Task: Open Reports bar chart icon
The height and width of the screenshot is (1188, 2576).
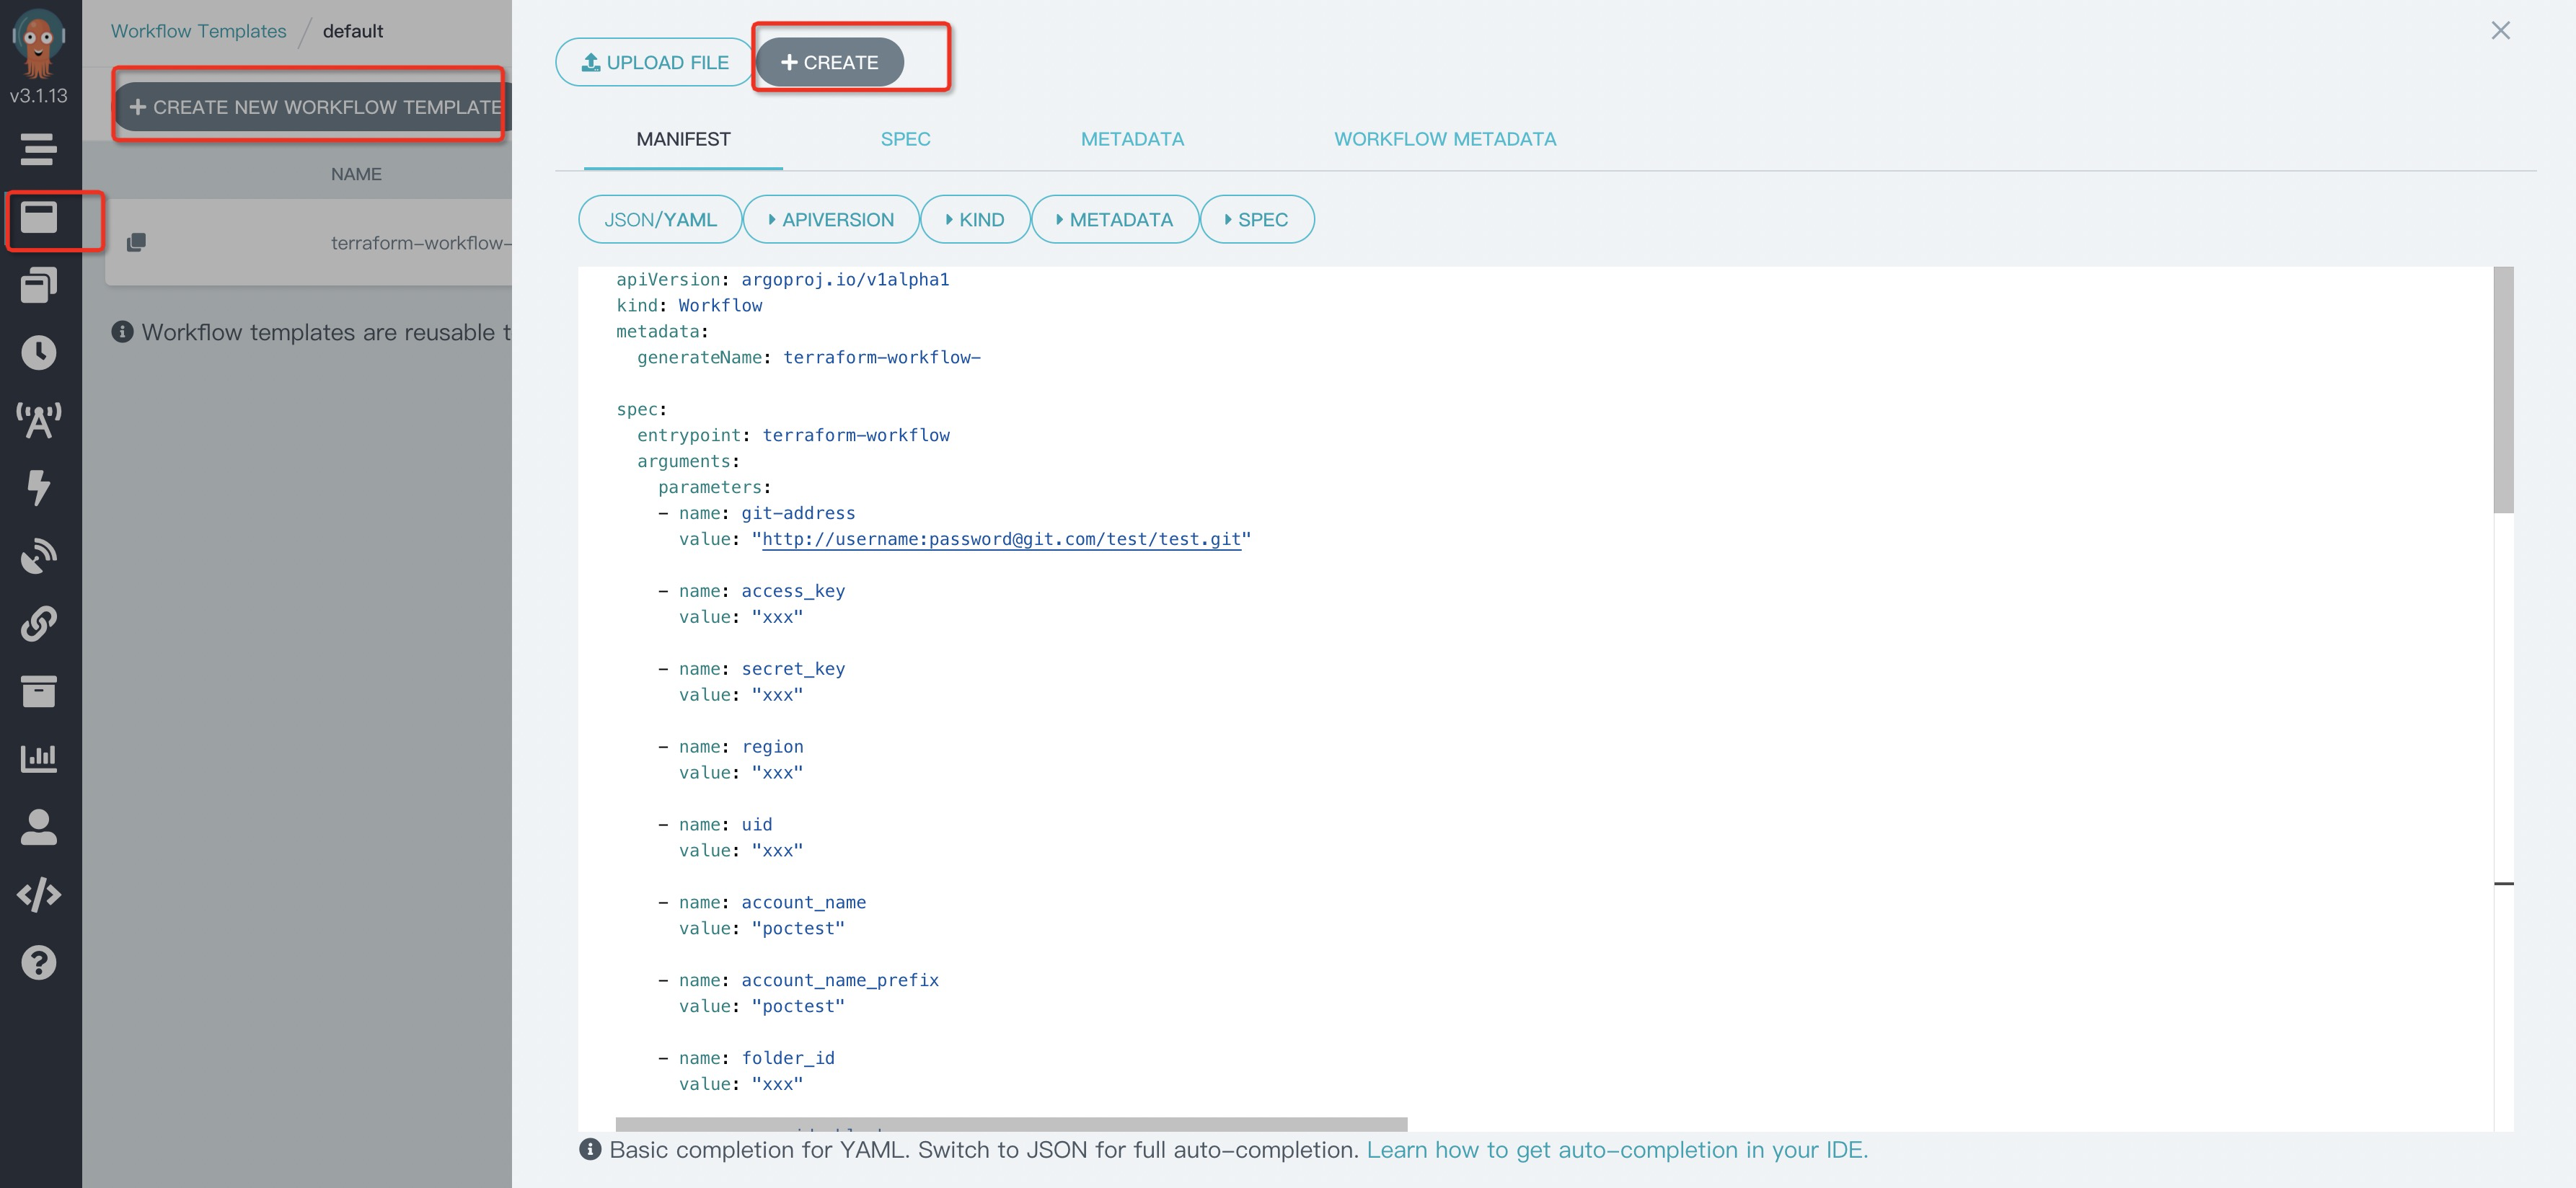Action: pos(39,758)
